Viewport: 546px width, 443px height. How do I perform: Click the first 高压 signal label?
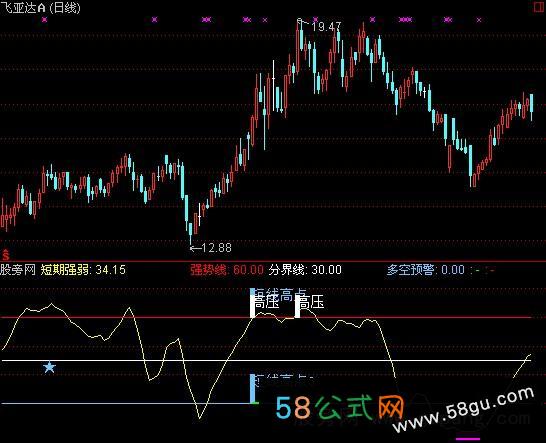[267, 302]
